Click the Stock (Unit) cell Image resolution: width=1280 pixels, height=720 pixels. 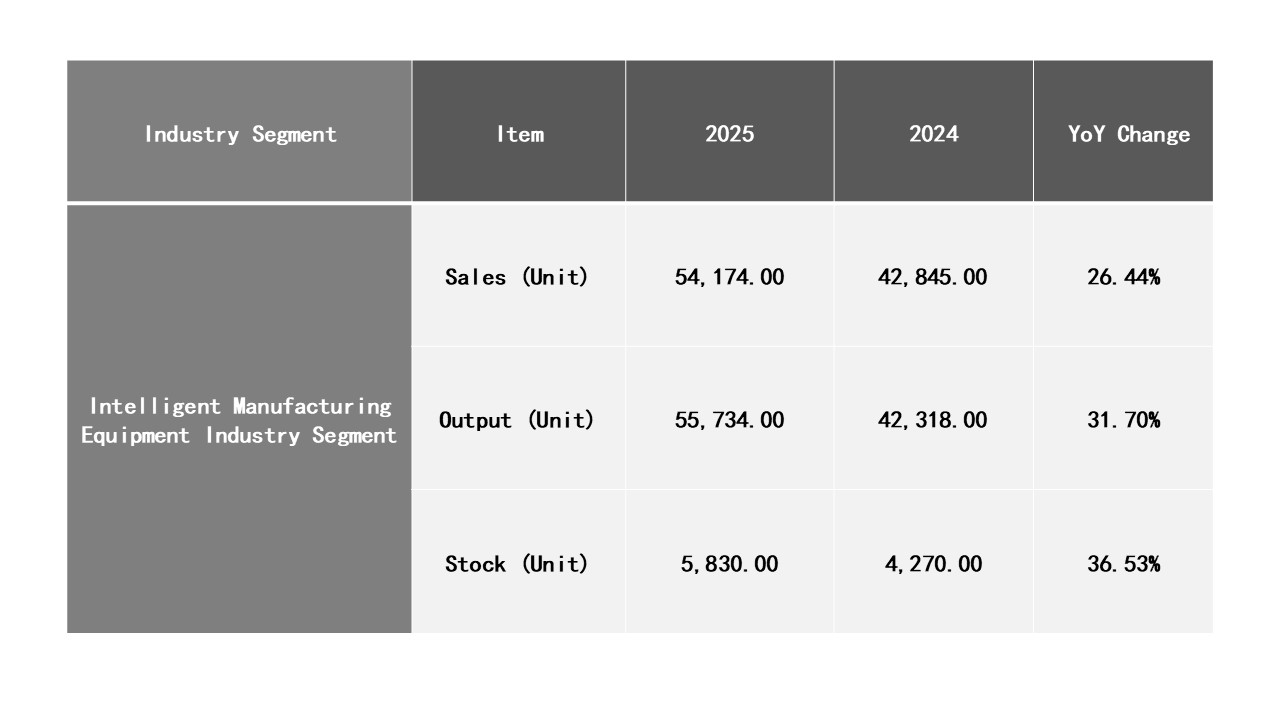tap(517, 564)
